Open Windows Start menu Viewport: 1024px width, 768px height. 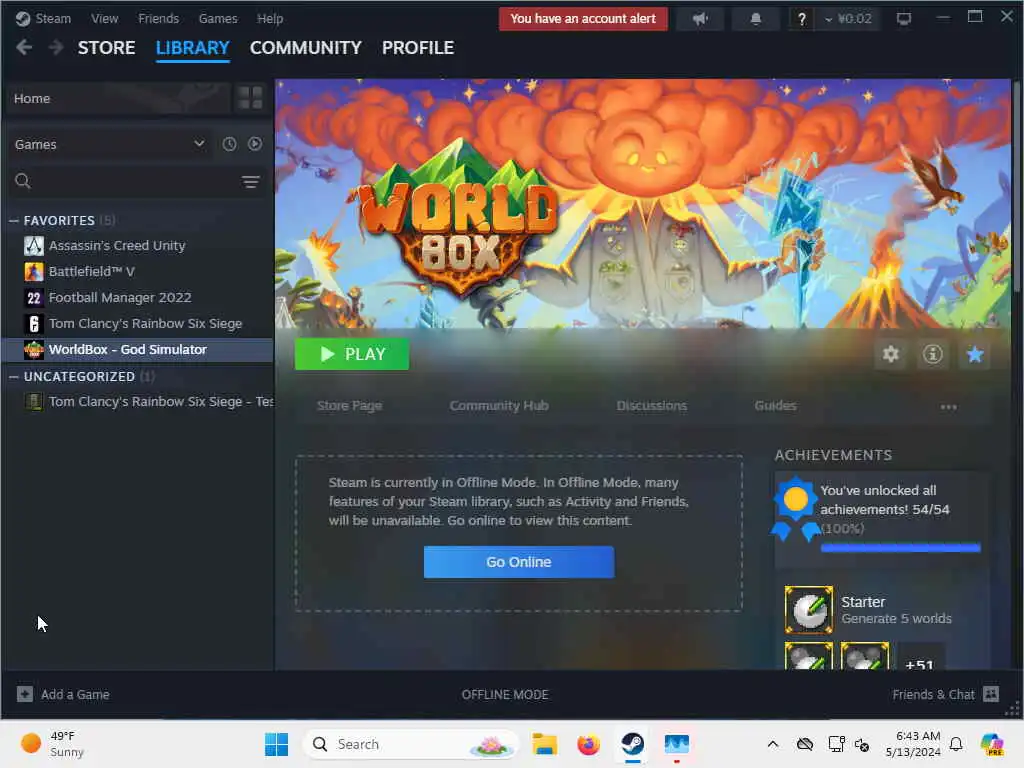[277, 744]
